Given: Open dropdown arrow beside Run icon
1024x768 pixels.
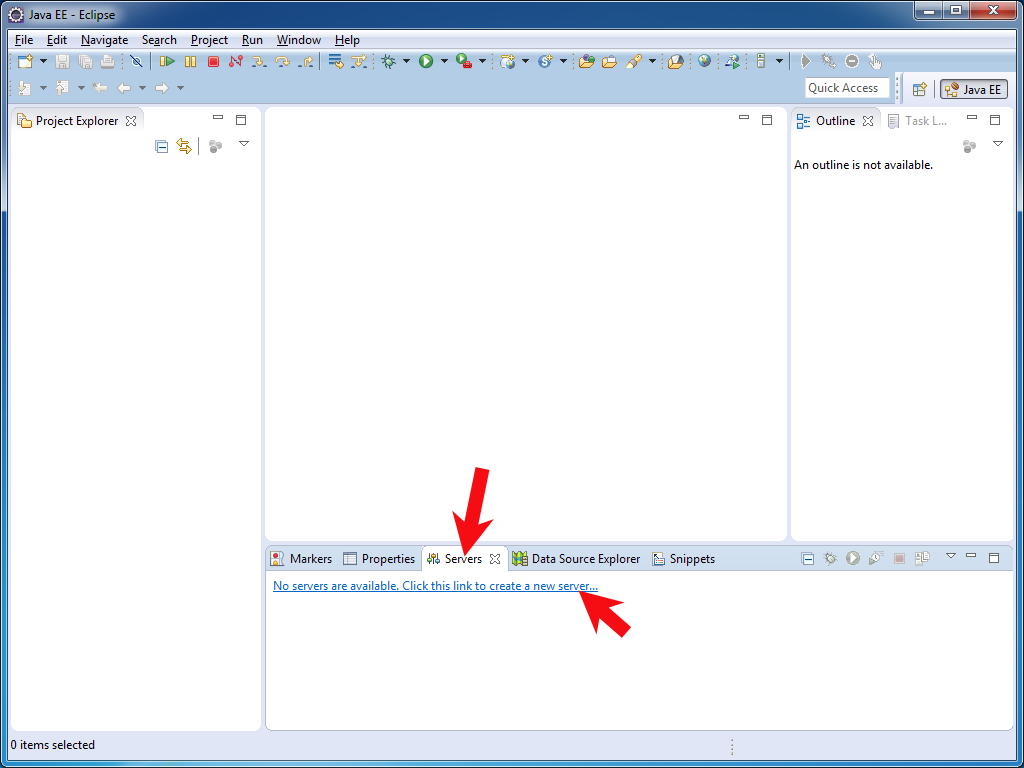Looking at the screenshot, I should point(444,61).
